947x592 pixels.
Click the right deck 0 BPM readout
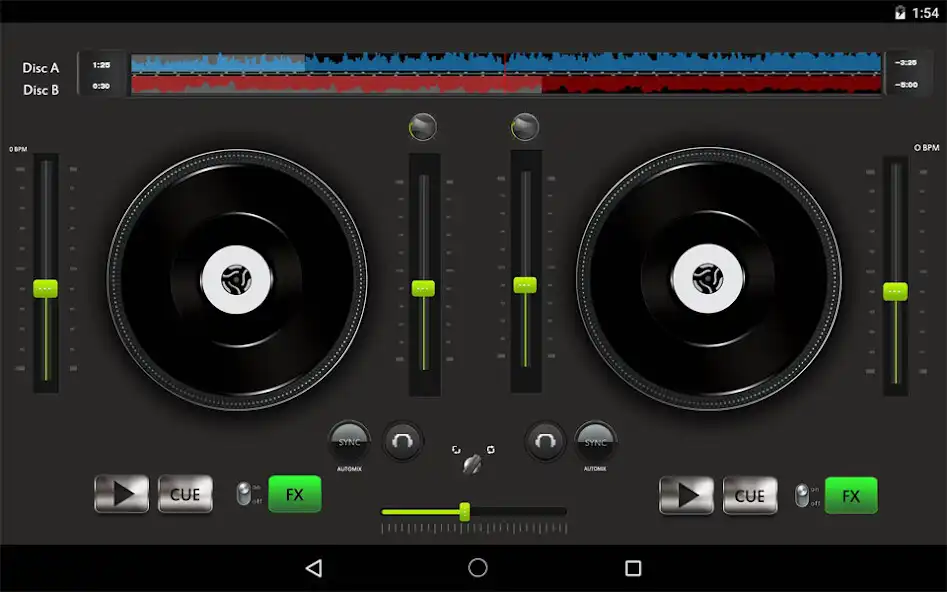coord(926,147)
